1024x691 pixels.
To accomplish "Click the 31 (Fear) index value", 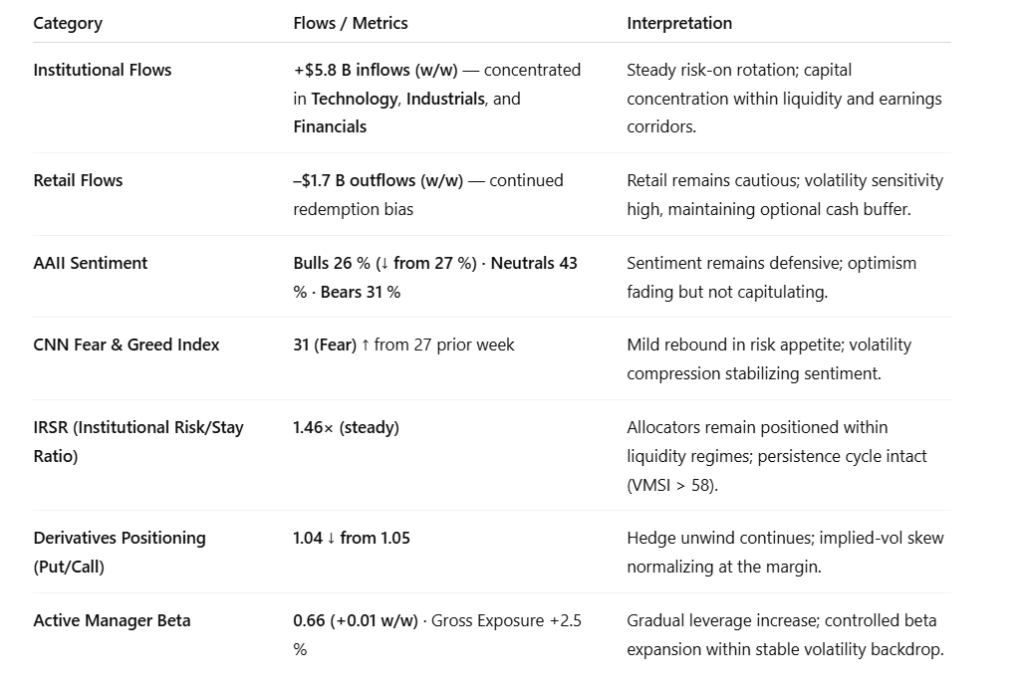I will (324, 345).
